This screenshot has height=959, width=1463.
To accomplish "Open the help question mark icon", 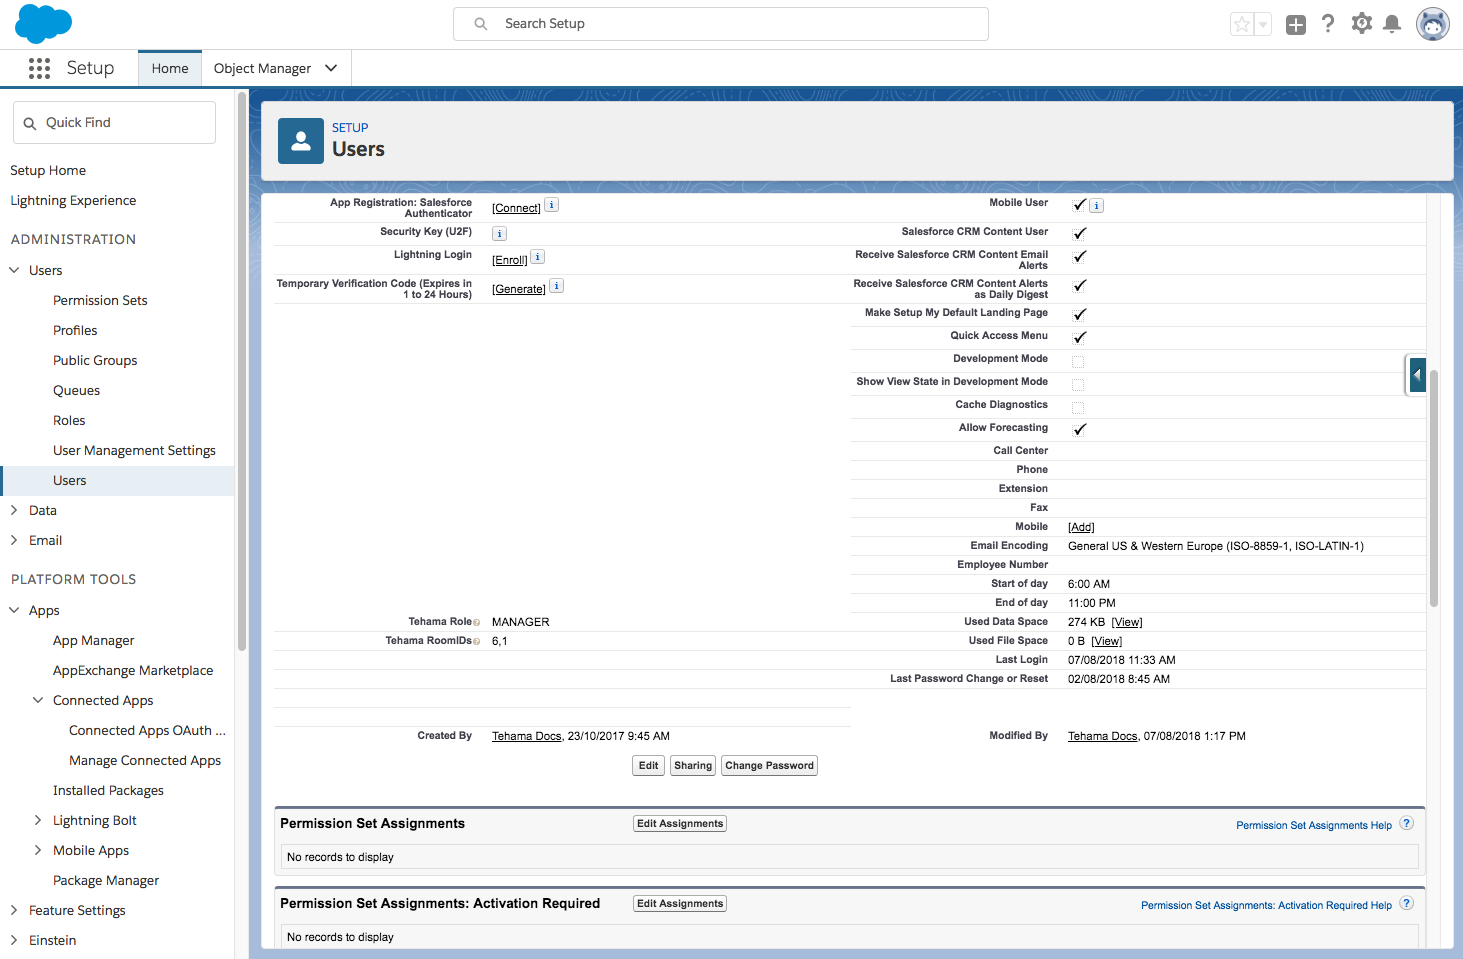I will 1328,24.
